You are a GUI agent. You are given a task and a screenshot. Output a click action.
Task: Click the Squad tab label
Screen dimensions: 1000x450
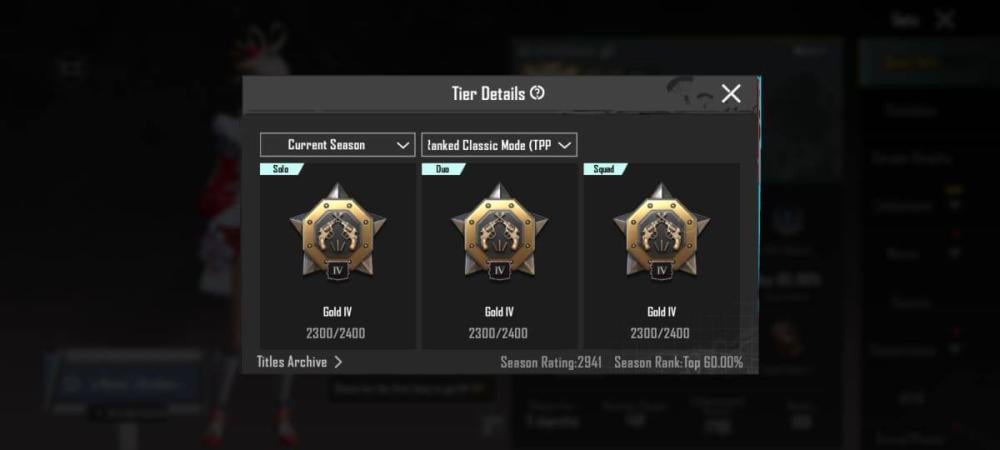pyautogui.click(x=604, y=169)
